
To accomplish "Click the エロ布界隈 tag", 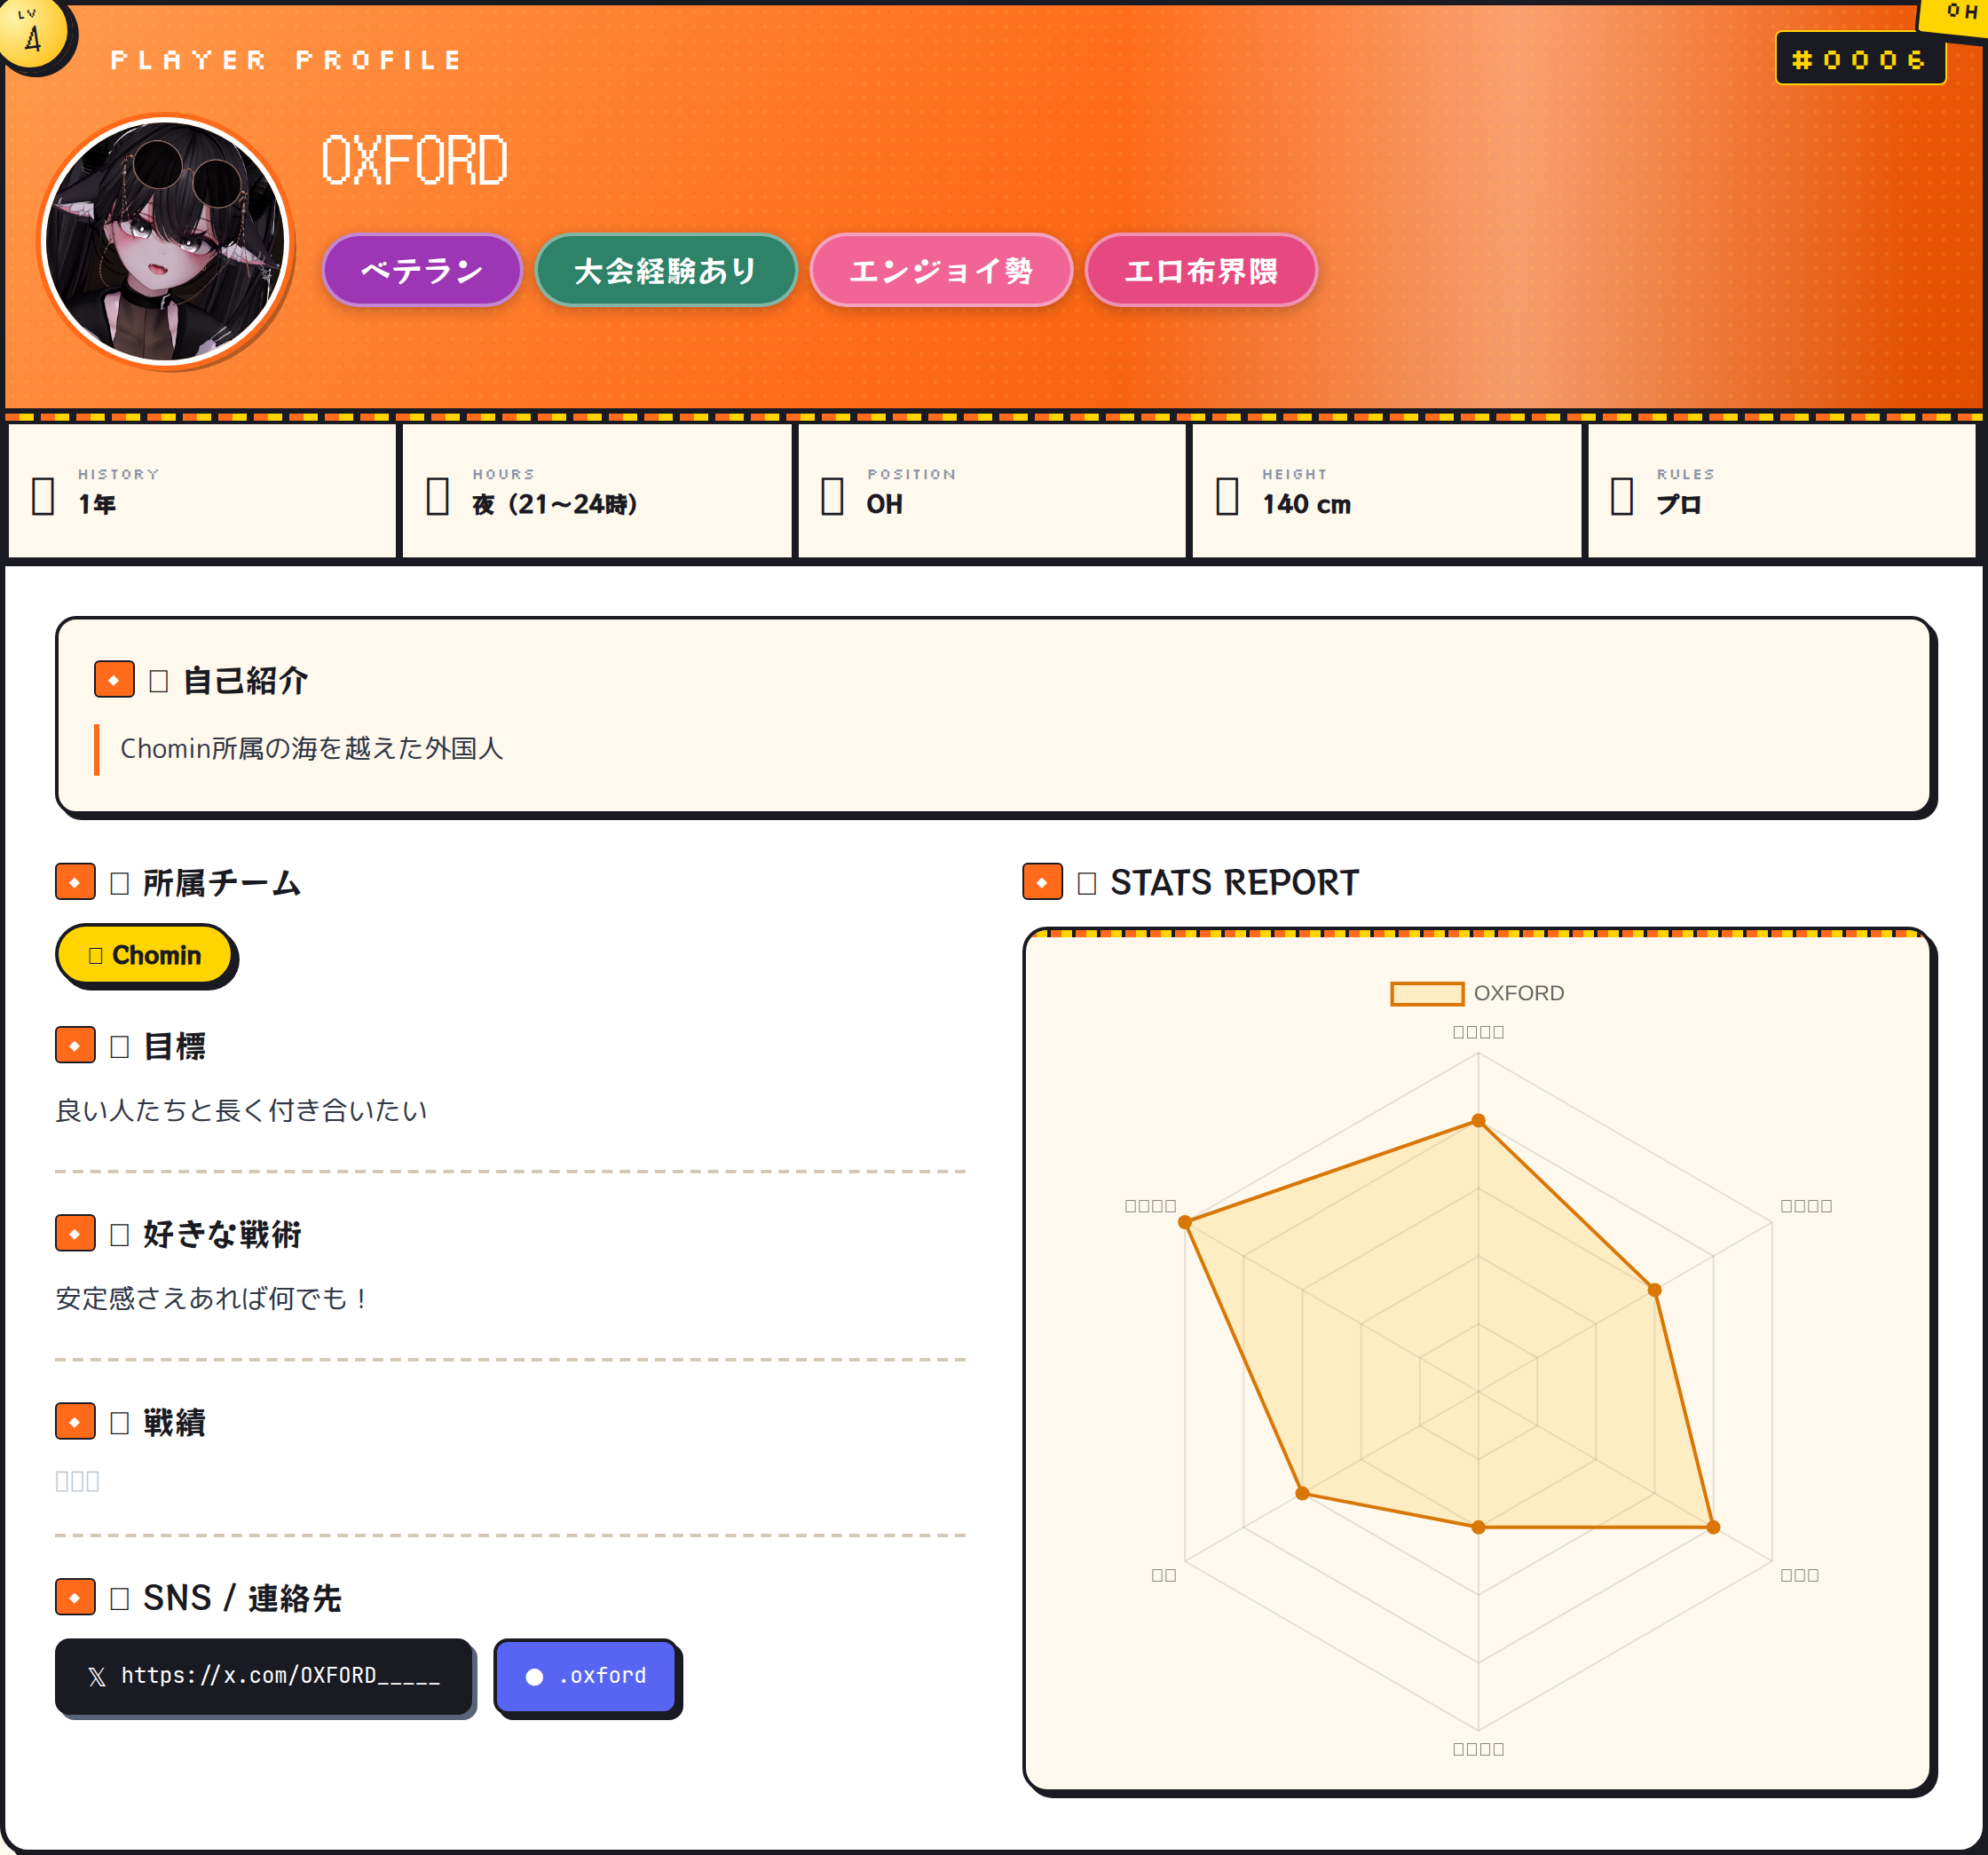I will click(x=1200, y=270).
